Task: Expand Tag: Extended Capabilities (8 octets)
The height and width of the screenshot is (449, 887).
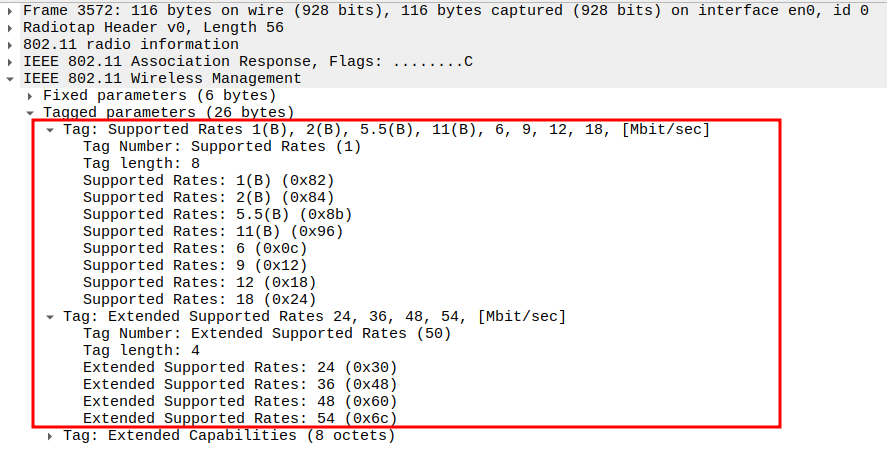Action: point(51,436)
